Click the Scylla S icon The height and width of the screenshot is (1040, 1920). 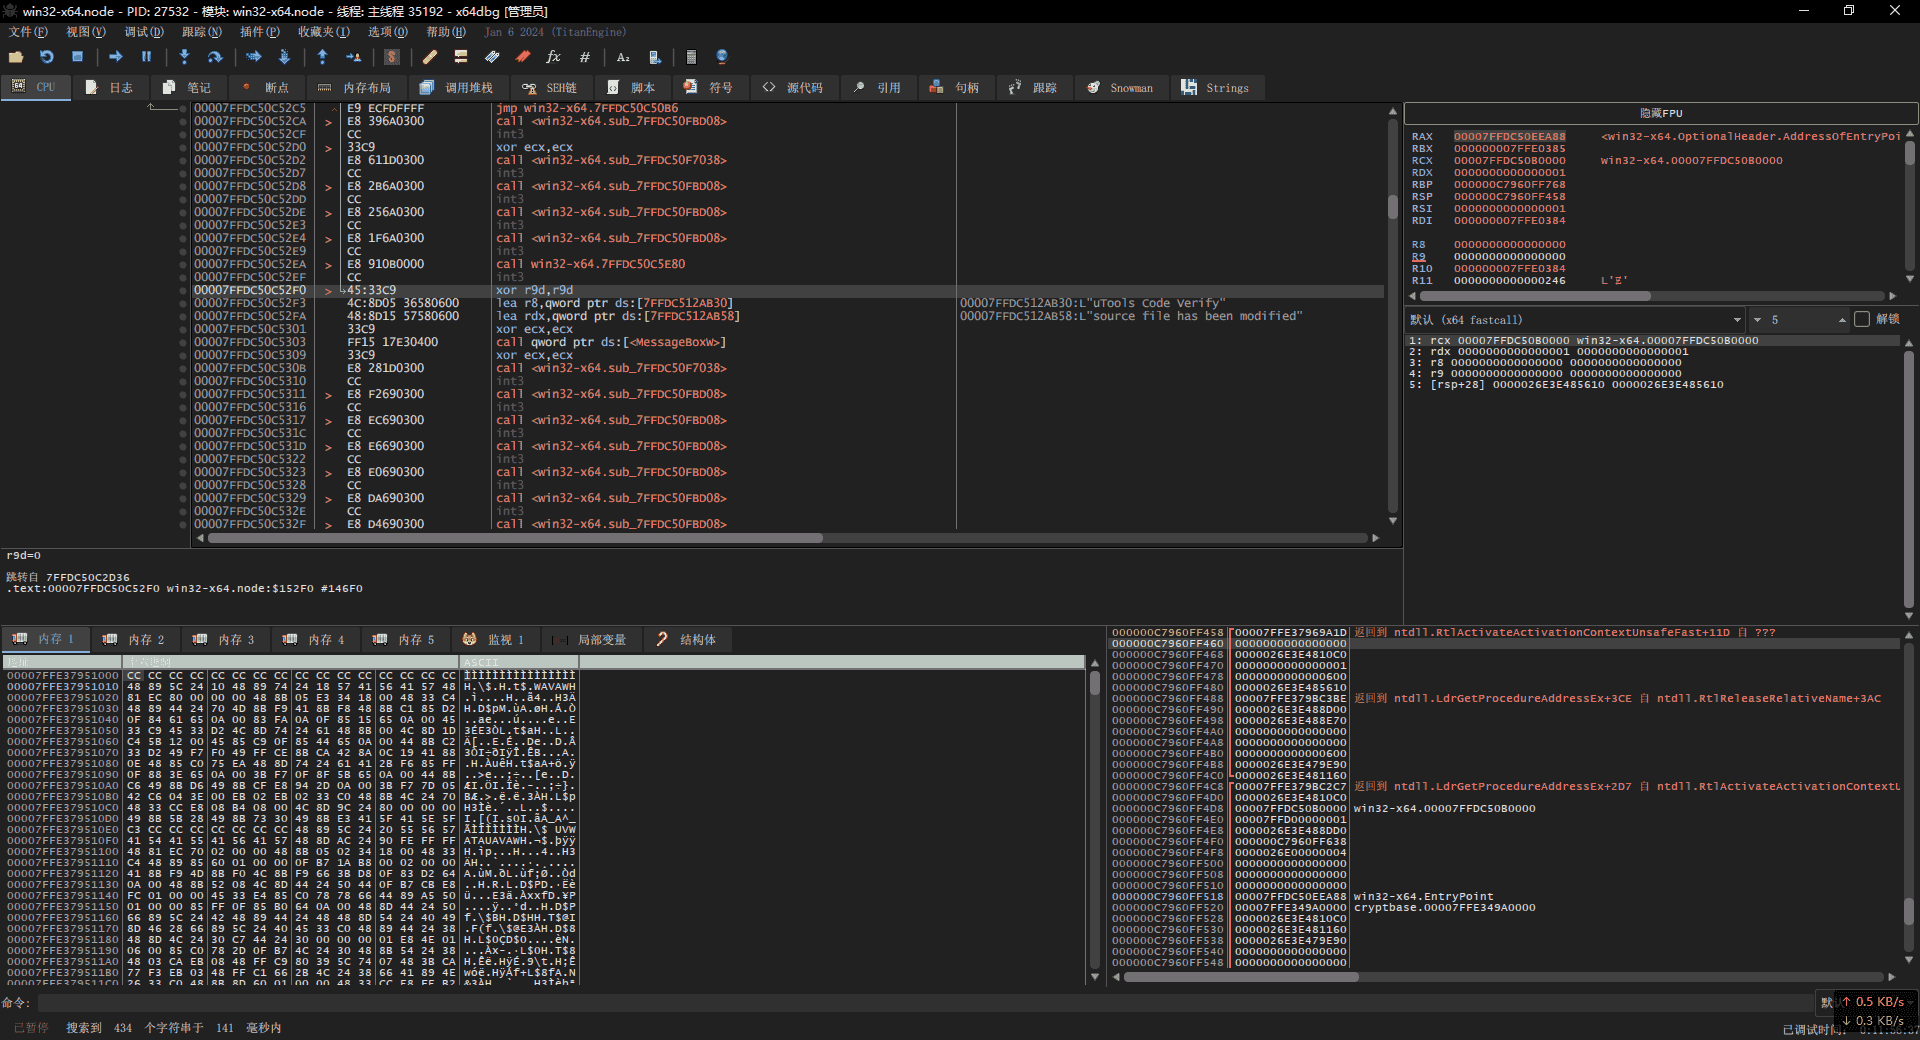tap(392, 57)
